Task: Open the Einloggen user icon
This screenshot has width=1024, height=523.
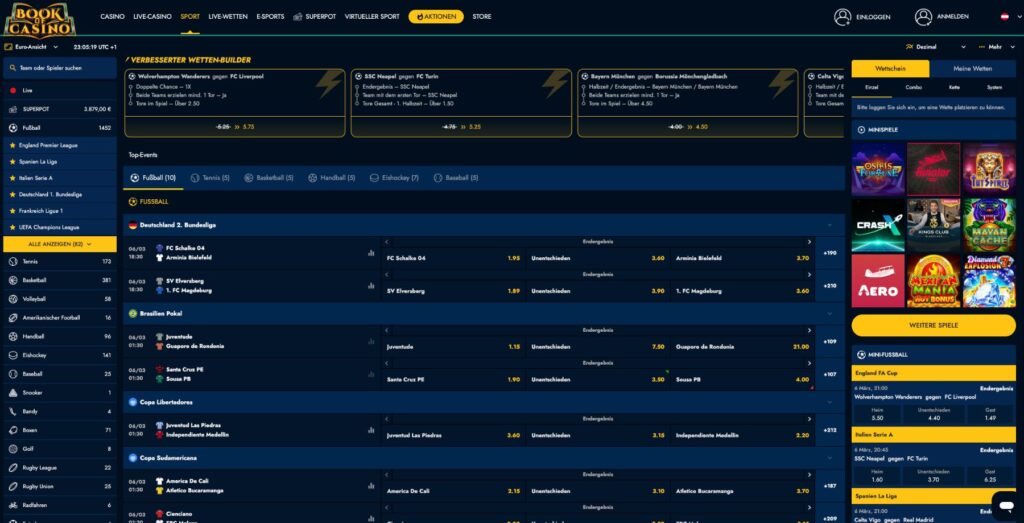Action: (842, 17)
